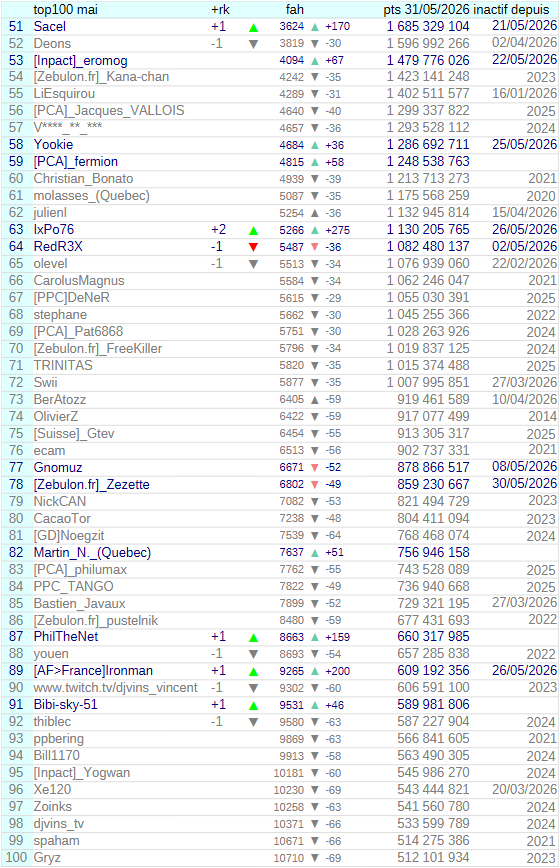Select the Bastien_Javaux name

(x=79, y=604)
